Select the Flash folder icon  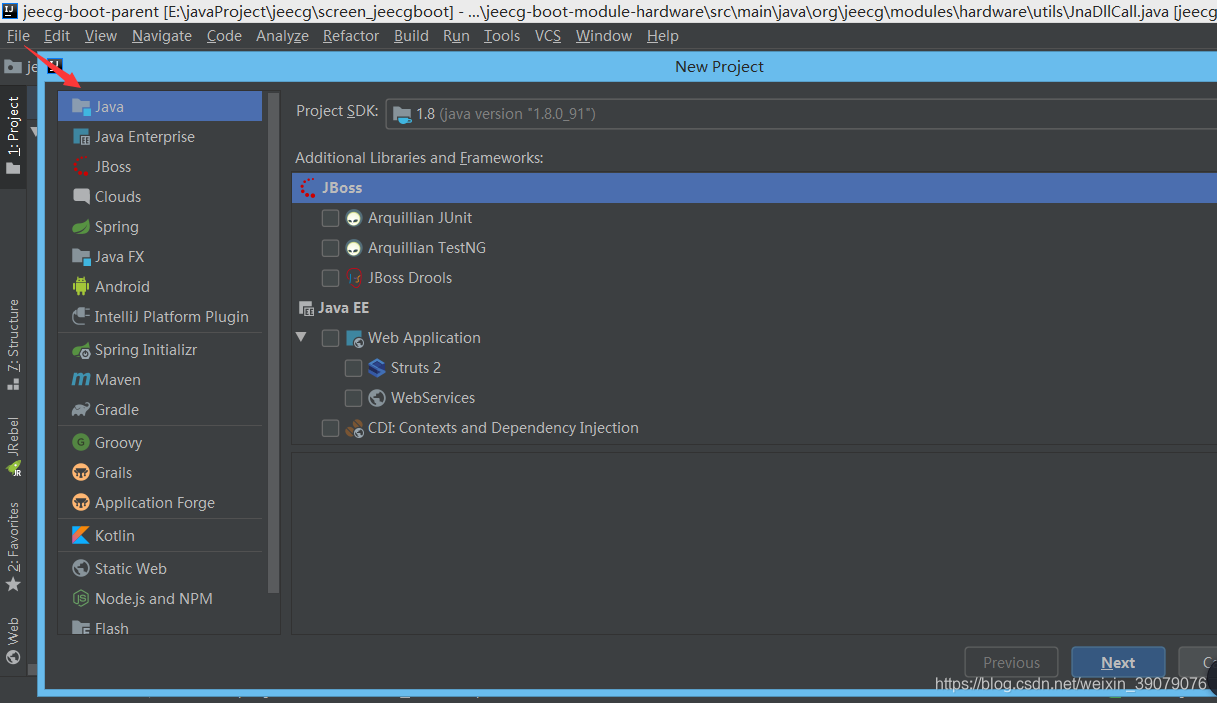click(x=81, y=629)
